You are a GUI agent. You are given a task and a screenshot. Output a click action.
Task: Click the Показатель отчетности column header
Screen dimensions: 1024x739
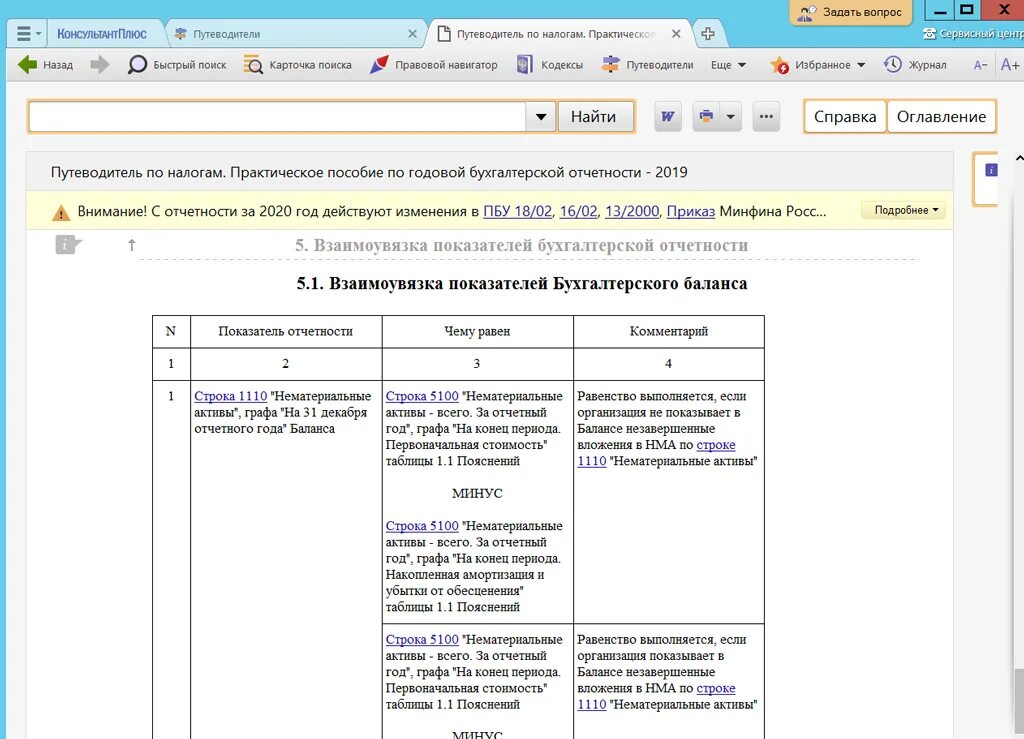tap(285, 332)
